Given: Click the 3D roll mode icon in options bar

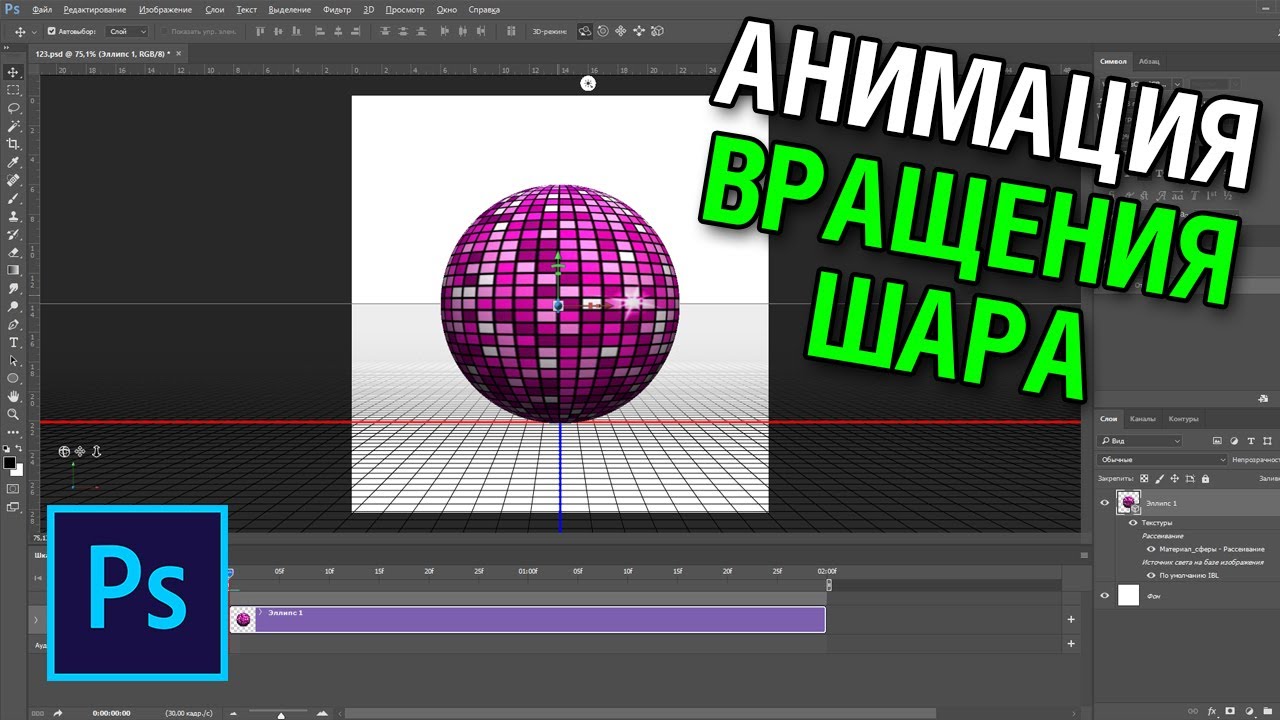Looking at the screenshot, I should (x=603, y=31).
